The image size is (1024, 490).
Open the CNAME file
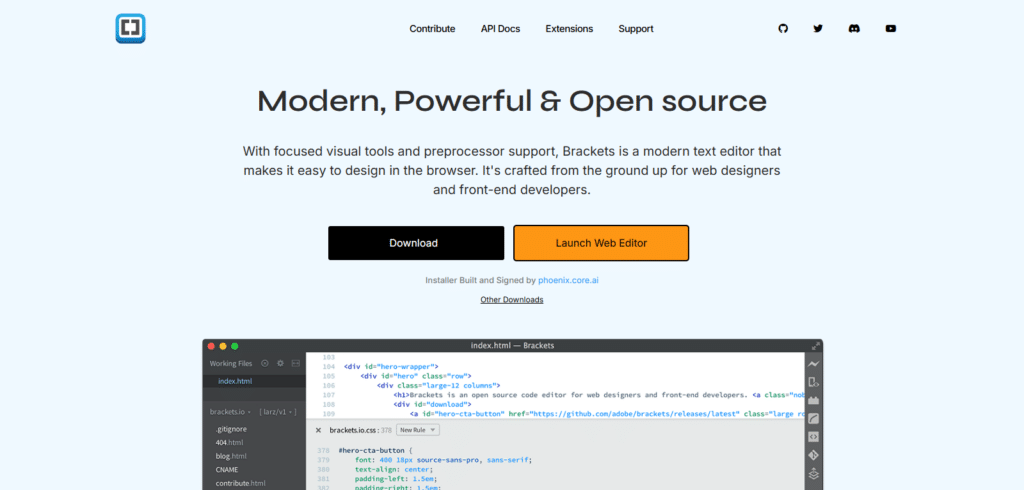point(227,470)
